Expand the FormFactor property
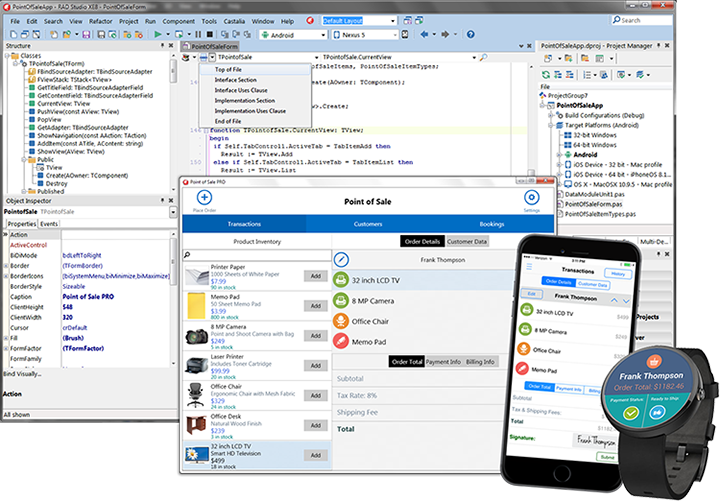The width and height of the screenshot is (720, 501). pos(6,348)
